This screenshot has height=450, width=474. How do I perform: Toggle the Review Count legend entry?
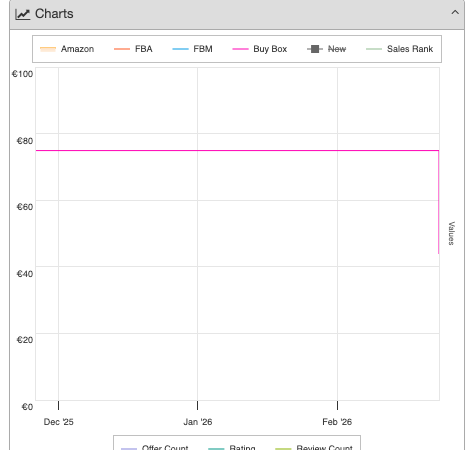click(314, 447)
